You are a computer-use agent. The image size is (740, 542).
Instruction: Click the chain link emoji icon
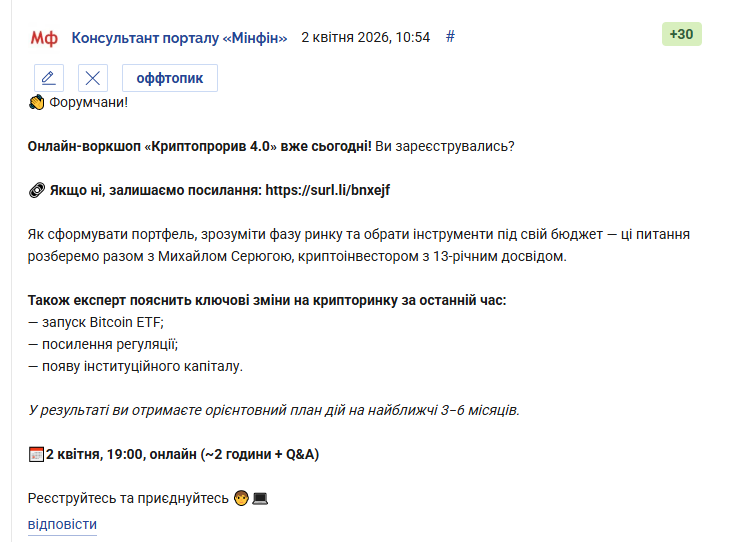coord(36,190)
